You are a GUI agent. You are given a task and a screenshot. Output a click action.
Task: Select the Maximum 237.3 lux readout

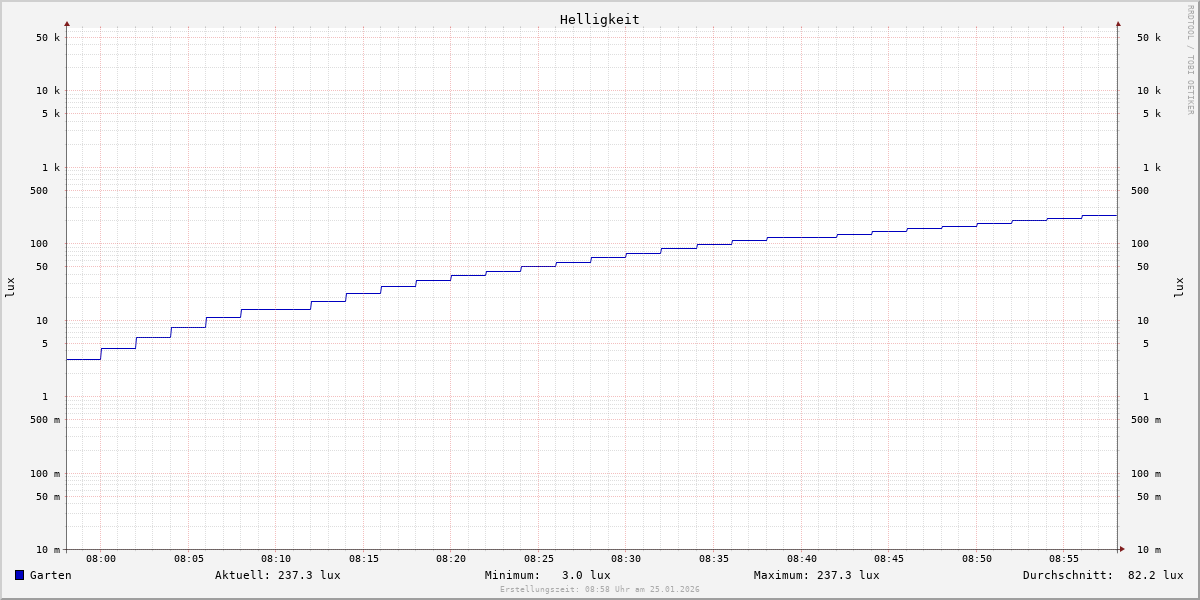pyautogui.click(x=816, y=575)
